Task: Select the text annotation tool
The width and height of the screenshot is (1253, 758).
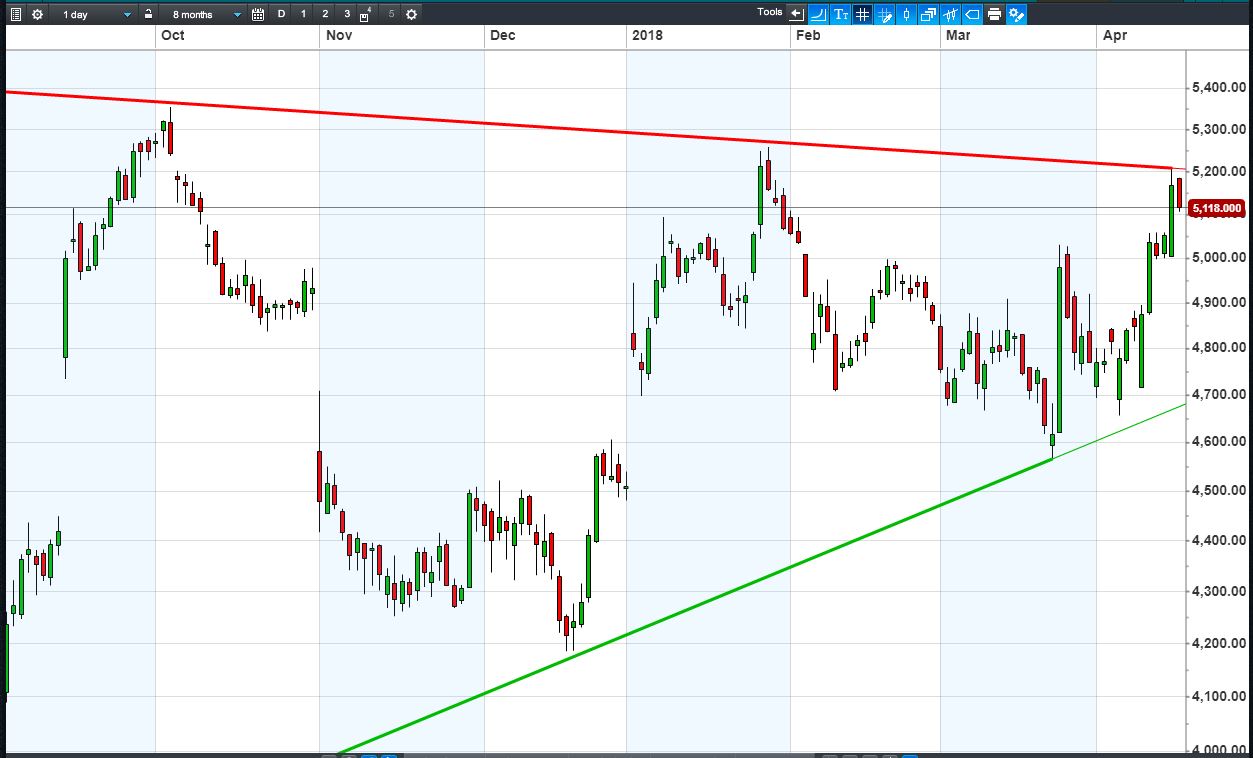Action: [x=841, y=14]
